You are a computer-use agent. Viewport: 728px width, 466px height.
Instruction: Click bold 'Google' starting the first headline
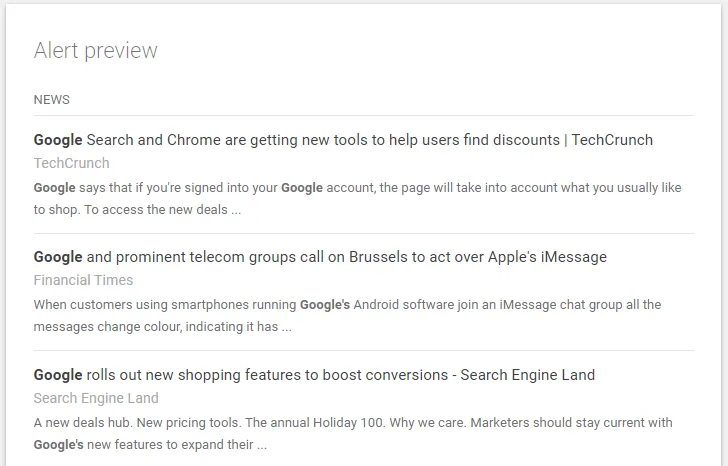pyautogui.click(x=58, y=140)
